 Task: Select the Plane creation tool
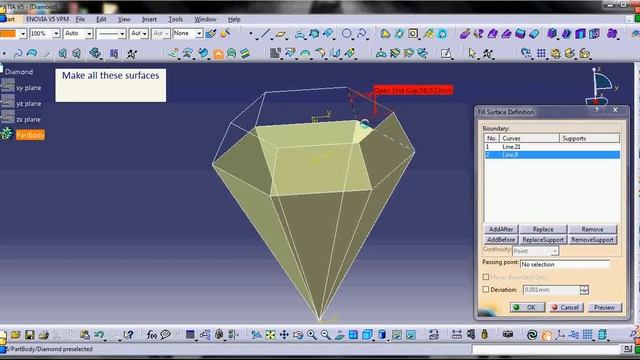coord(280,34)
